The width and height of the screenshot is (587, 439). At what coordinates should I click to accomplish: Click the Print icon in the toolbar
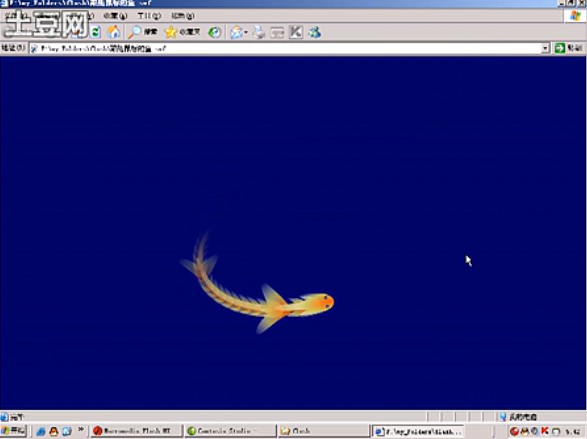[258, 33]
